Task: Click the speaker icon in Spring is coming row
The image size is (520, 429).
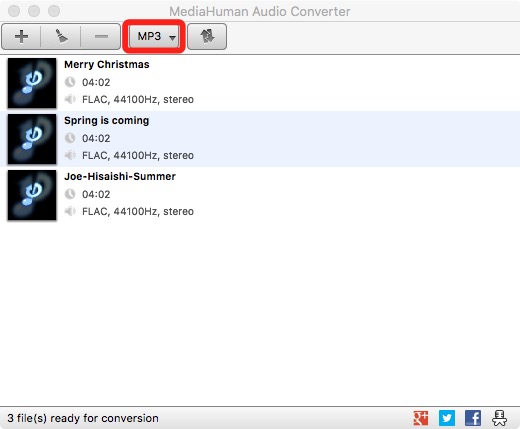Action: tap(70, 155)
